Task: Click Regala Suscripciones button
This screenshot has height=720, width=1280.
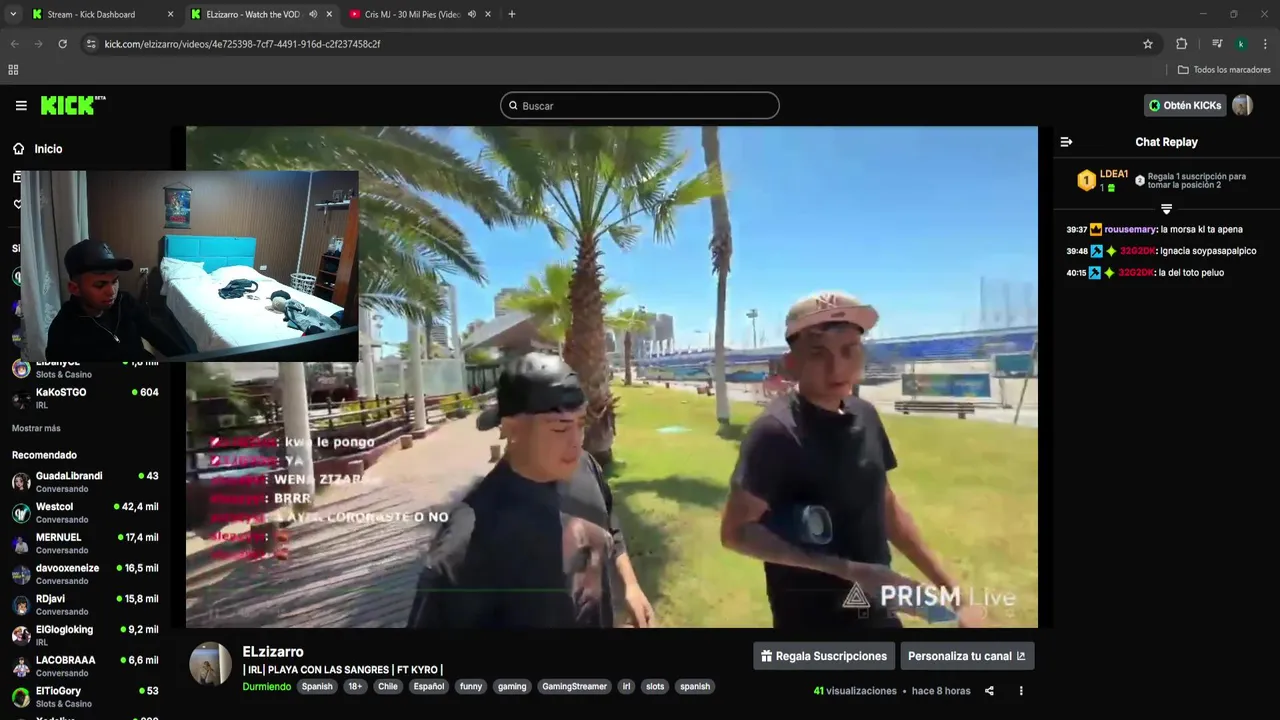Action: tap(824, 656)
